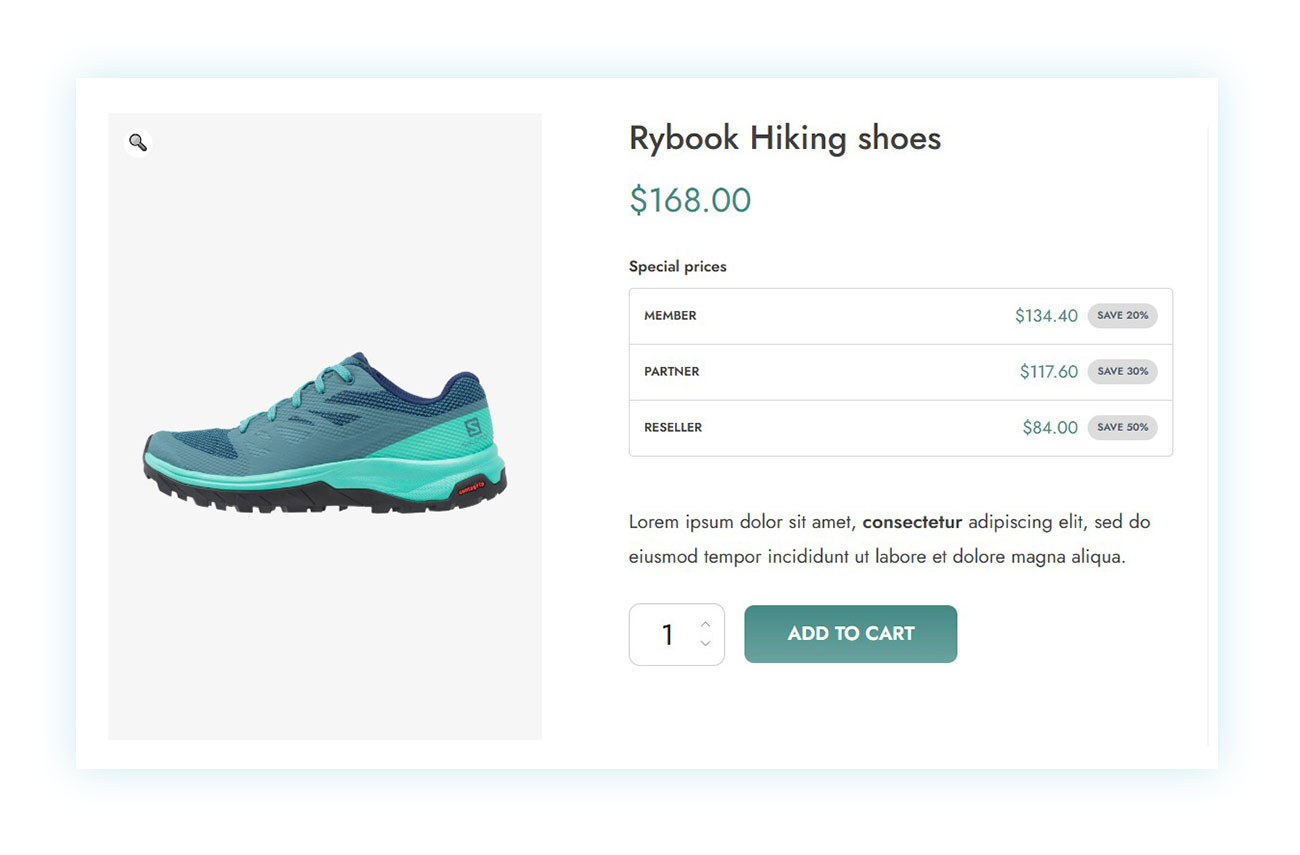Select the MEMBER price row label
Screen dimensions: 1300x855
point(670,316)
